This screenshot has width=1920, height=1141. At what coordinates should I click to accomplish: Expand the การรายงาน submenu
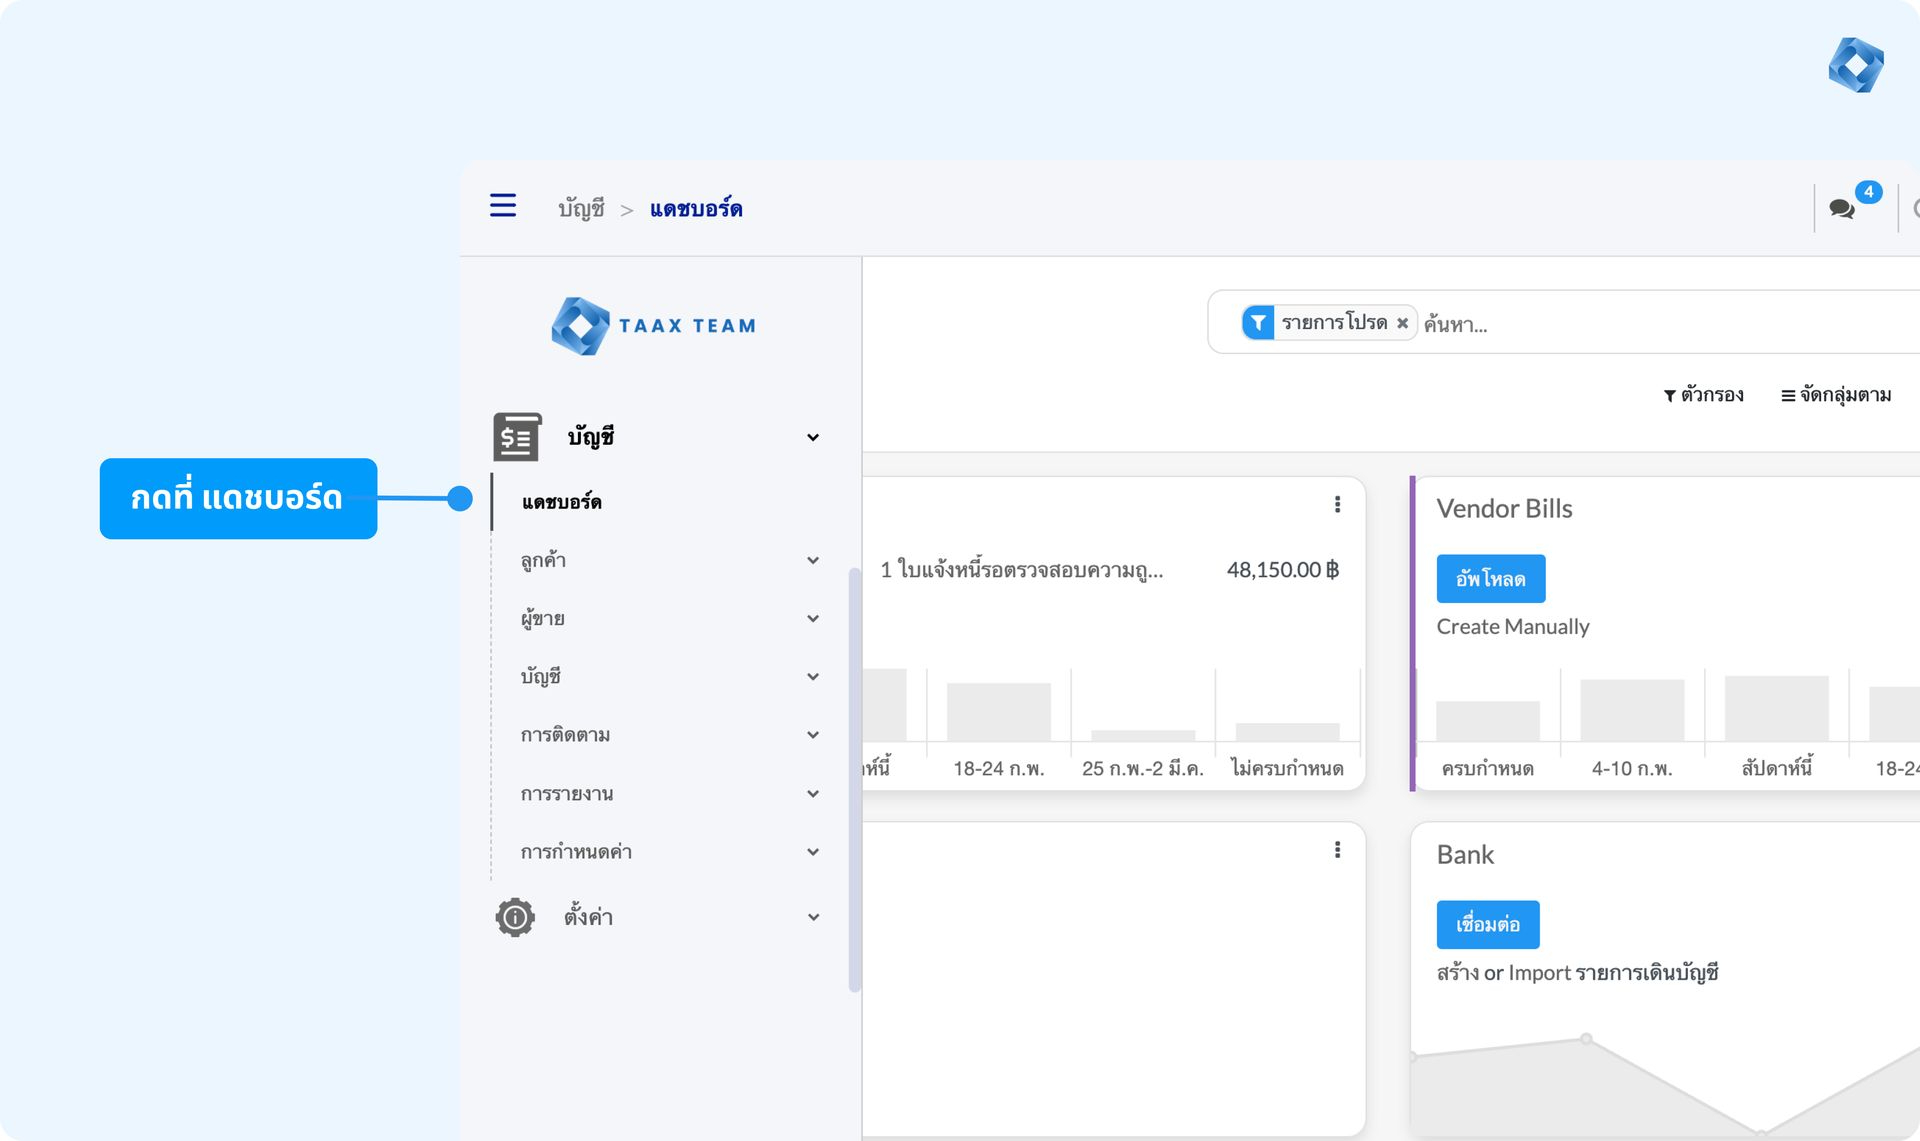(813, 794)
